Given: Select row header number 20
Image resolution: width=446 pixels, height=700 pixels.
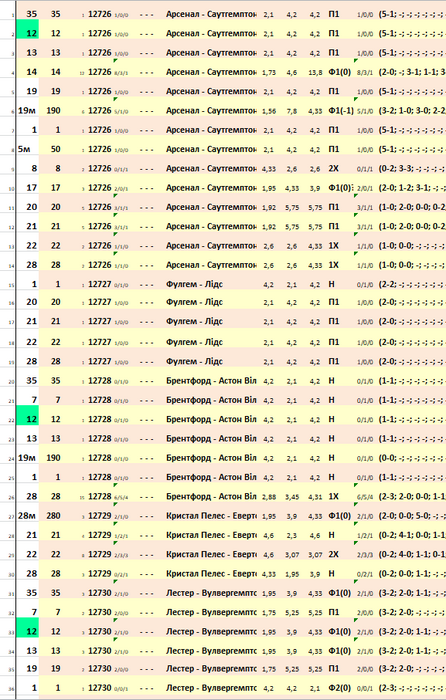Looking at the screenshot, I should point(11,383).
